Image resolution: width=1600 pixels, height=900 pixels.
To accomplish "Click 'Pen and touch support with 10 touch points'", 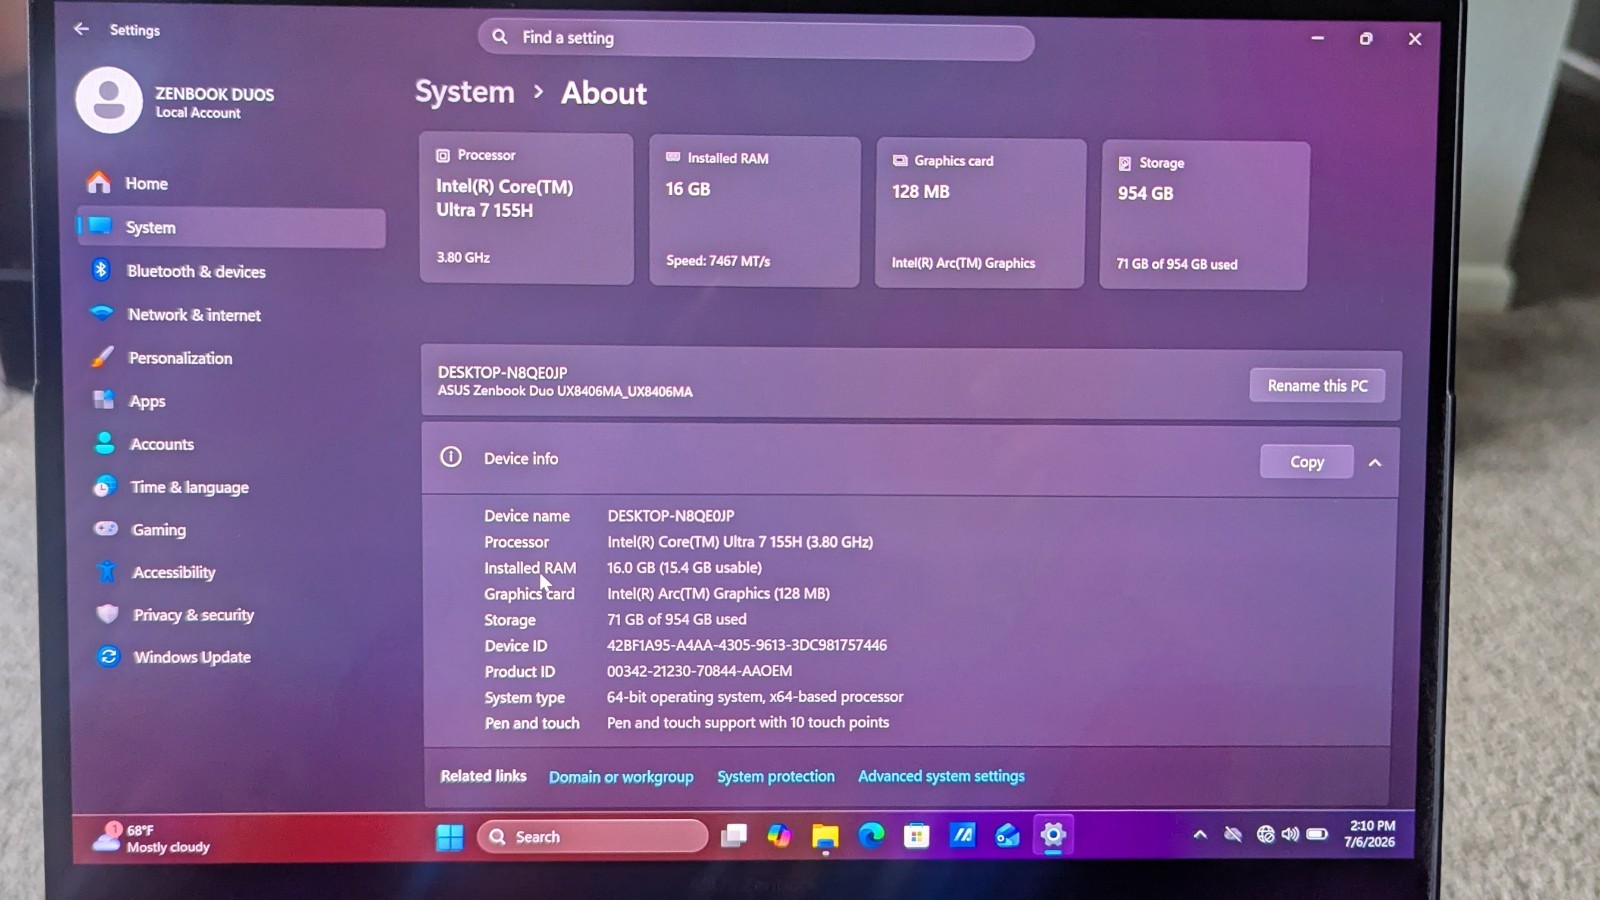I will pyautogui.click(x=748, y=722).
